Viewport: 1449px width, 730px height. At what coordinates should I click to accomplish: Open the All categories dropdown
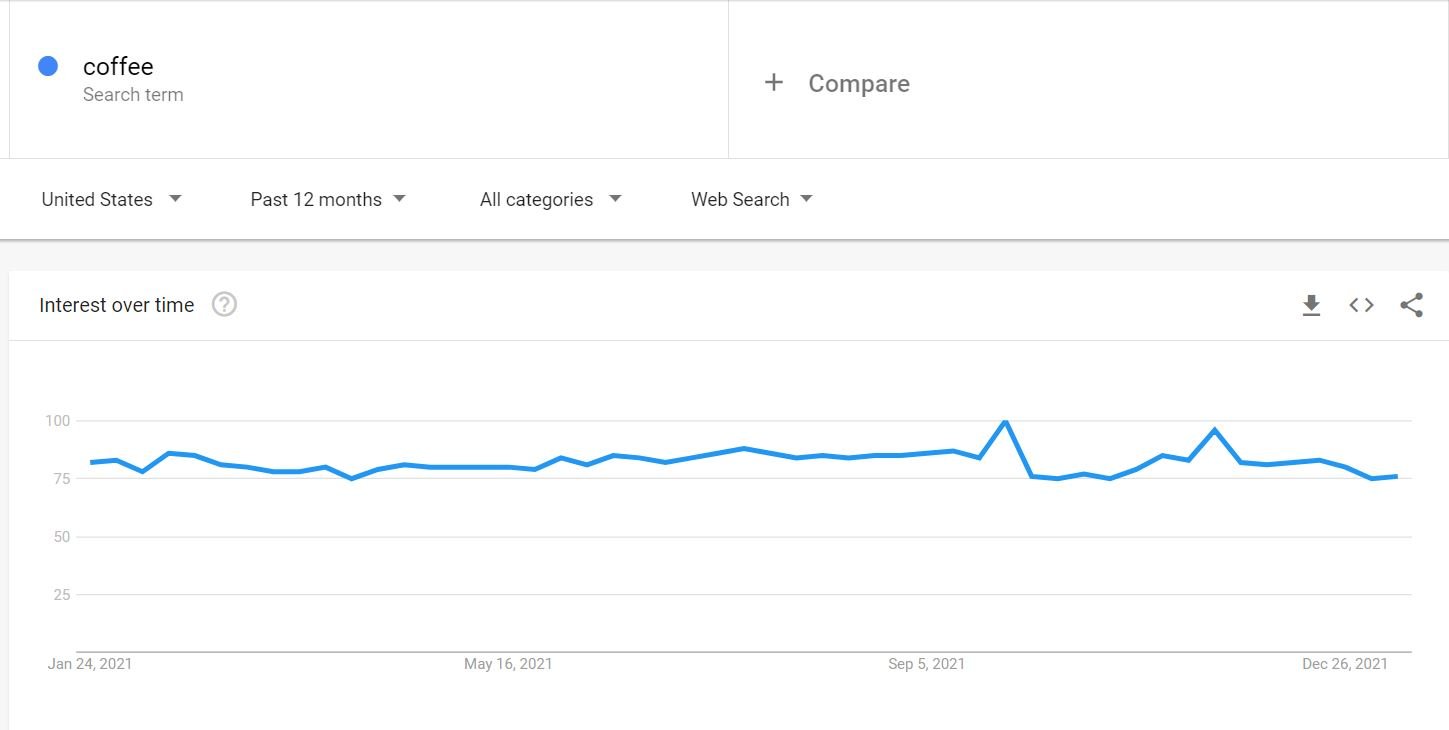(551, 199)
